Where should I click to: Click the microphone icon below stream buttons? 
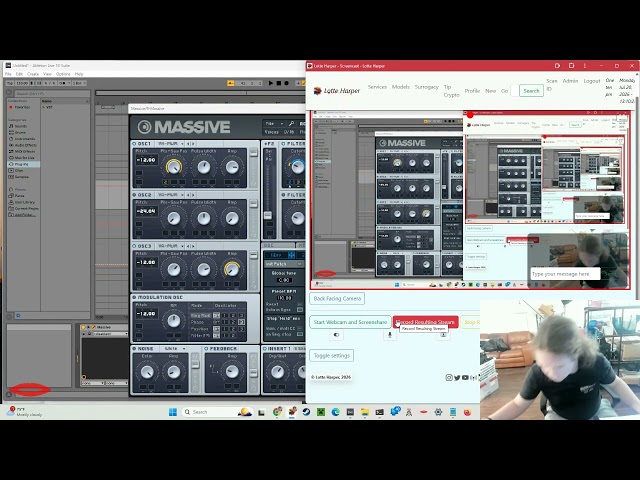point(389,335)
